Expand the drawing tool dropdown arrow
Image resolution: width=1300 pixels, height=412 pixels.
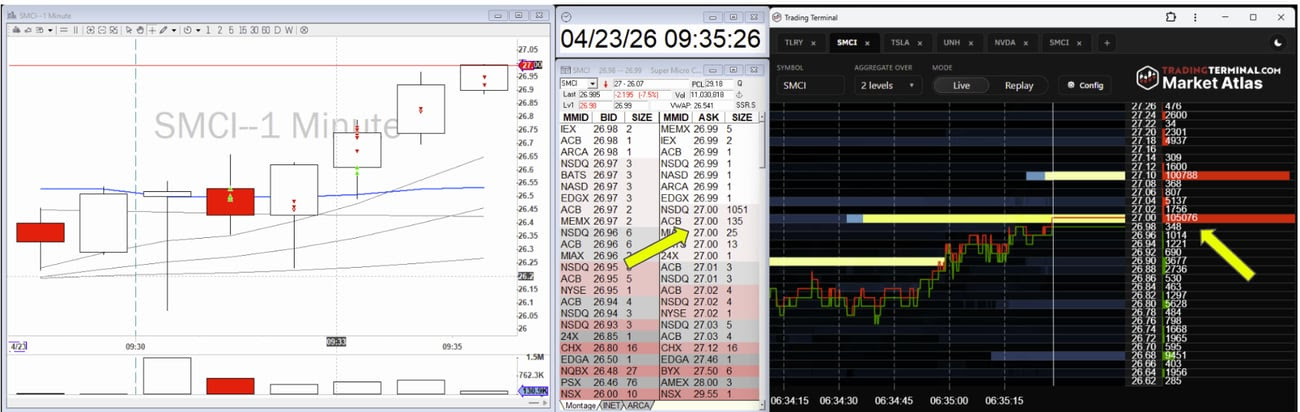pyautogui.click(x=174, y=30)
